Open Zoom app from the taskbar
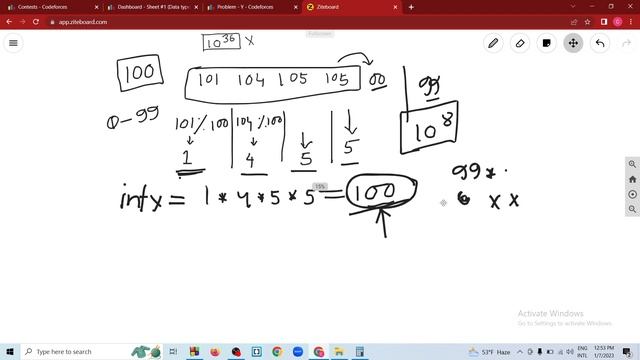640x360 pixels. point(298,351)
